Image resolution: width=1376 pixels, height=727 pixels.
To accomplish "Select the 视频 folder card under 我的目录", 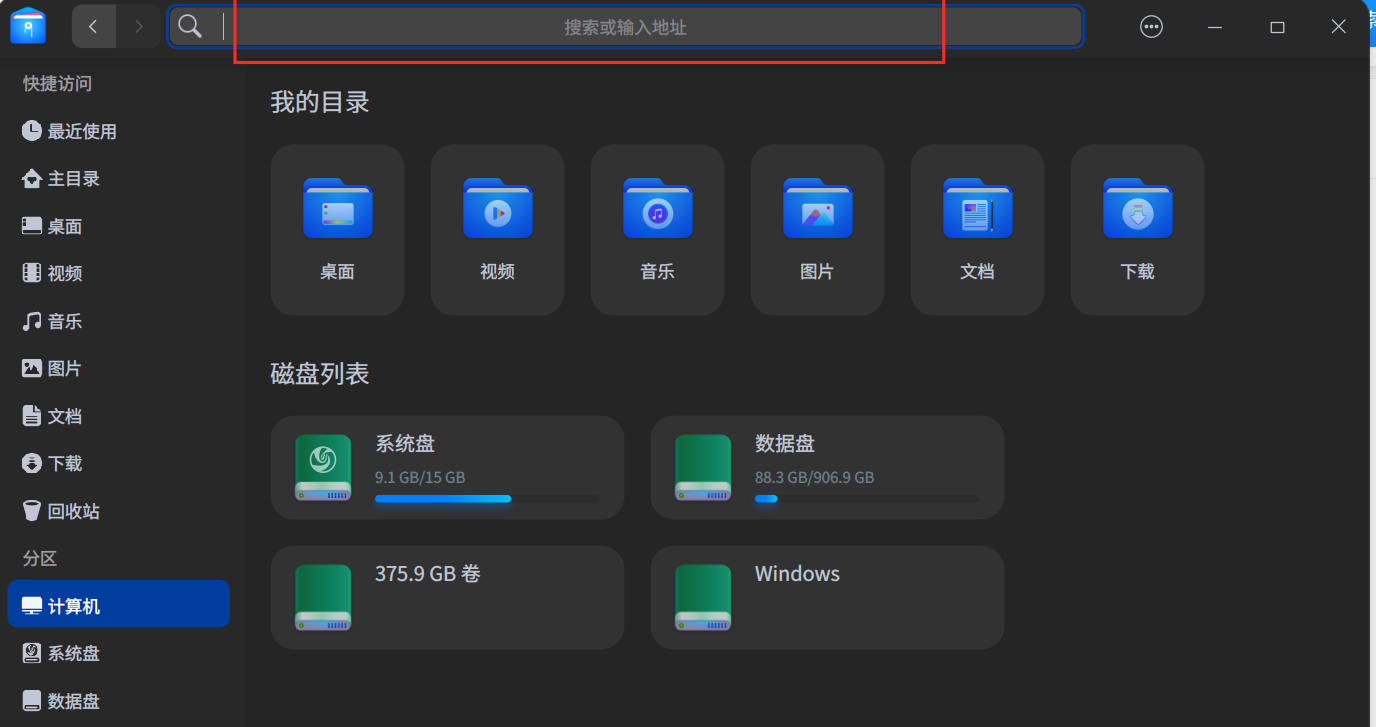I will pyautogui.click(x=497, y=230).
